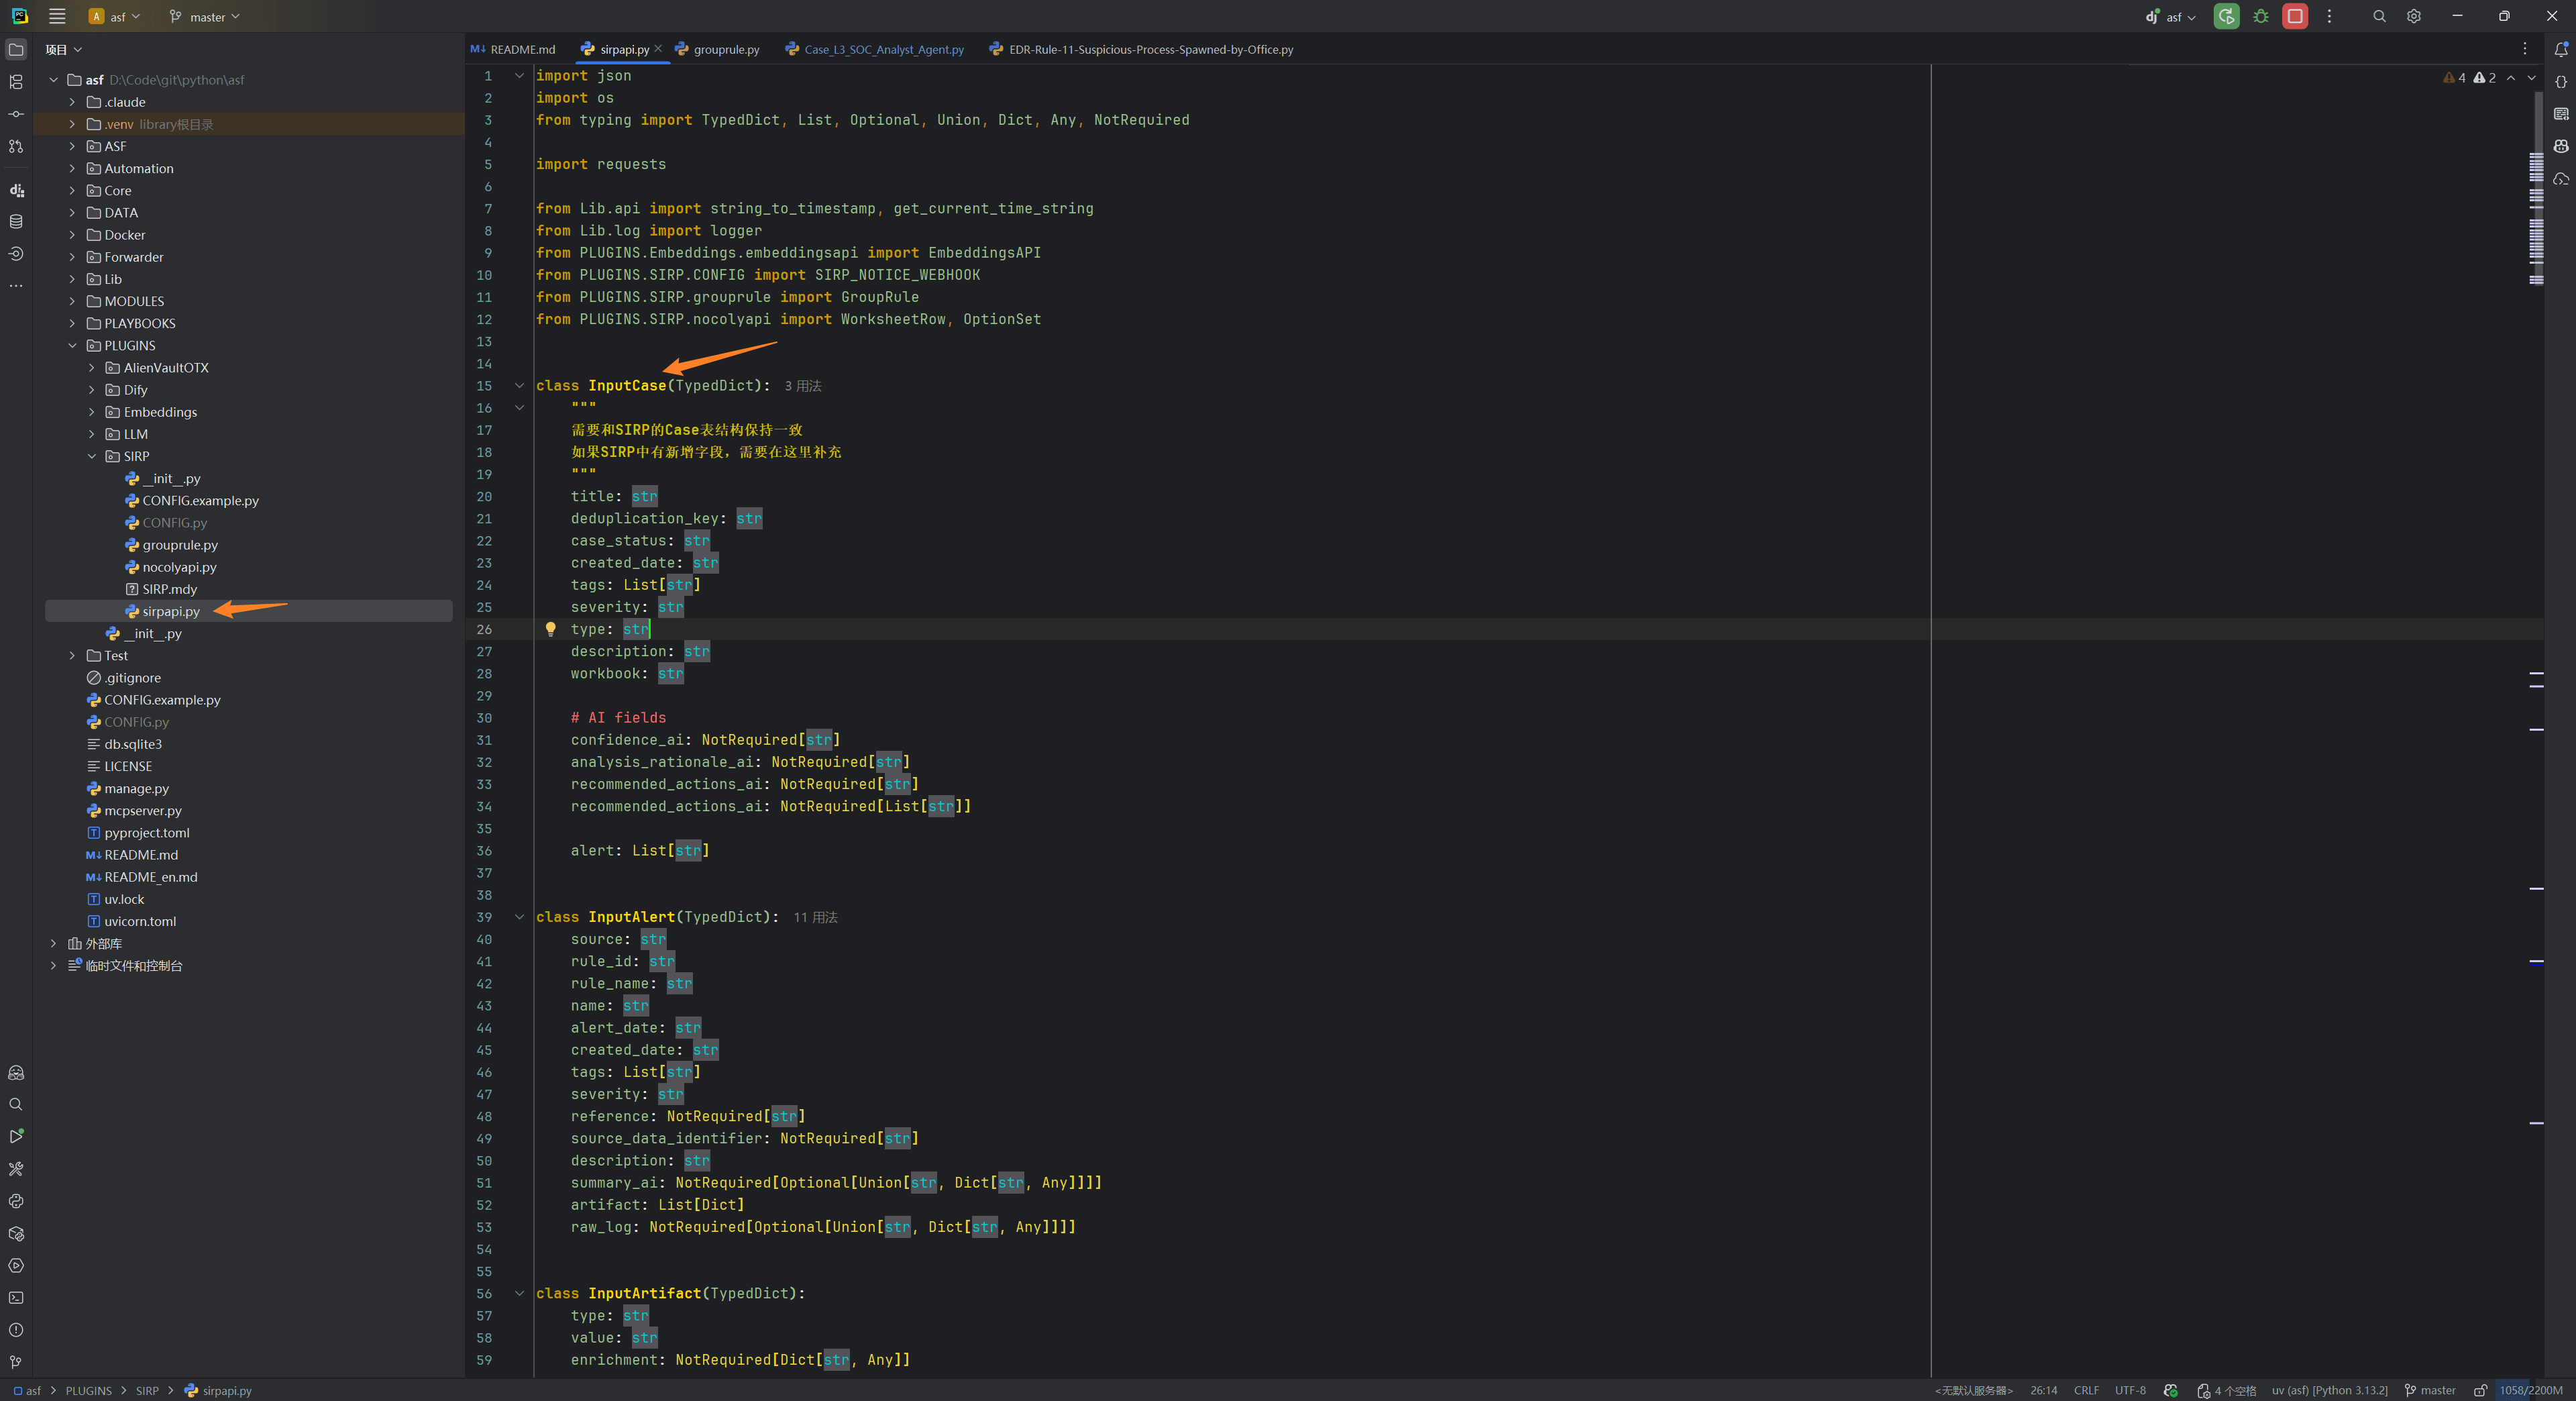Screen dimensions: 2576x1401
Task: Click the Debug bug icon
Action: pos(2260,16)
